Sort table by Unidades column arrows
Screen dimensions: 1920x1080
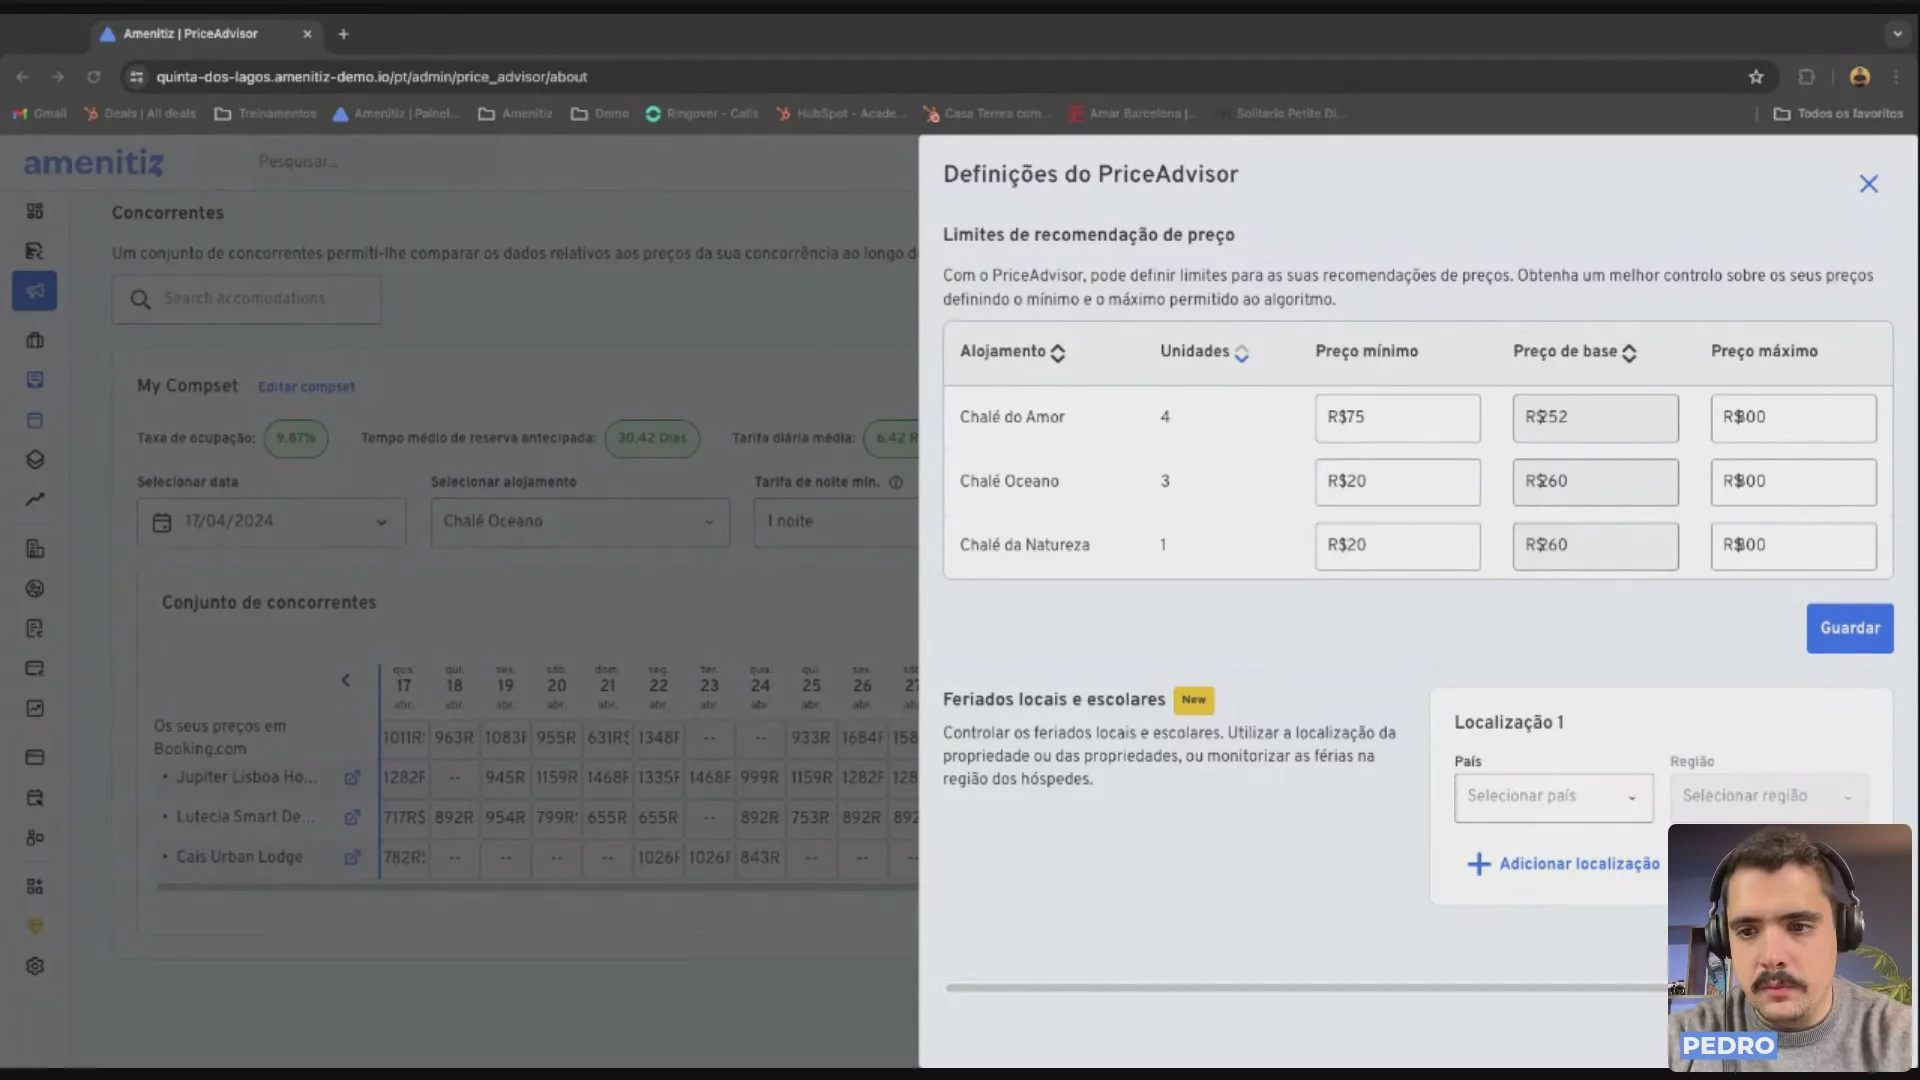(1241, 353)
